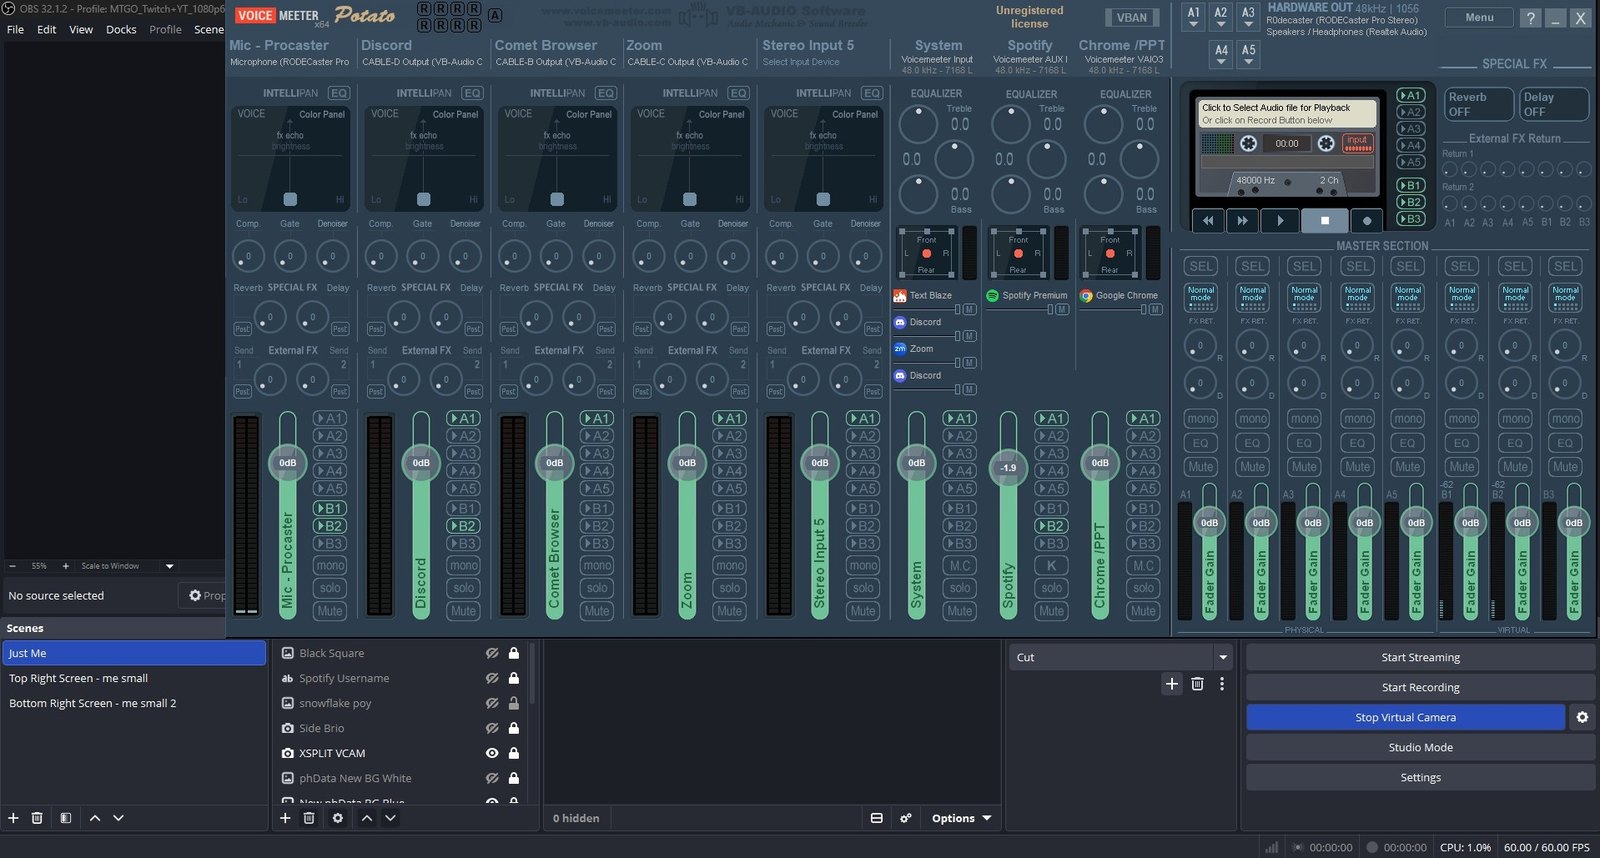Viewport: 1600px width, 858px height.
Task: Open the Scale to Window dropdown
Action: tap(127, 566)
